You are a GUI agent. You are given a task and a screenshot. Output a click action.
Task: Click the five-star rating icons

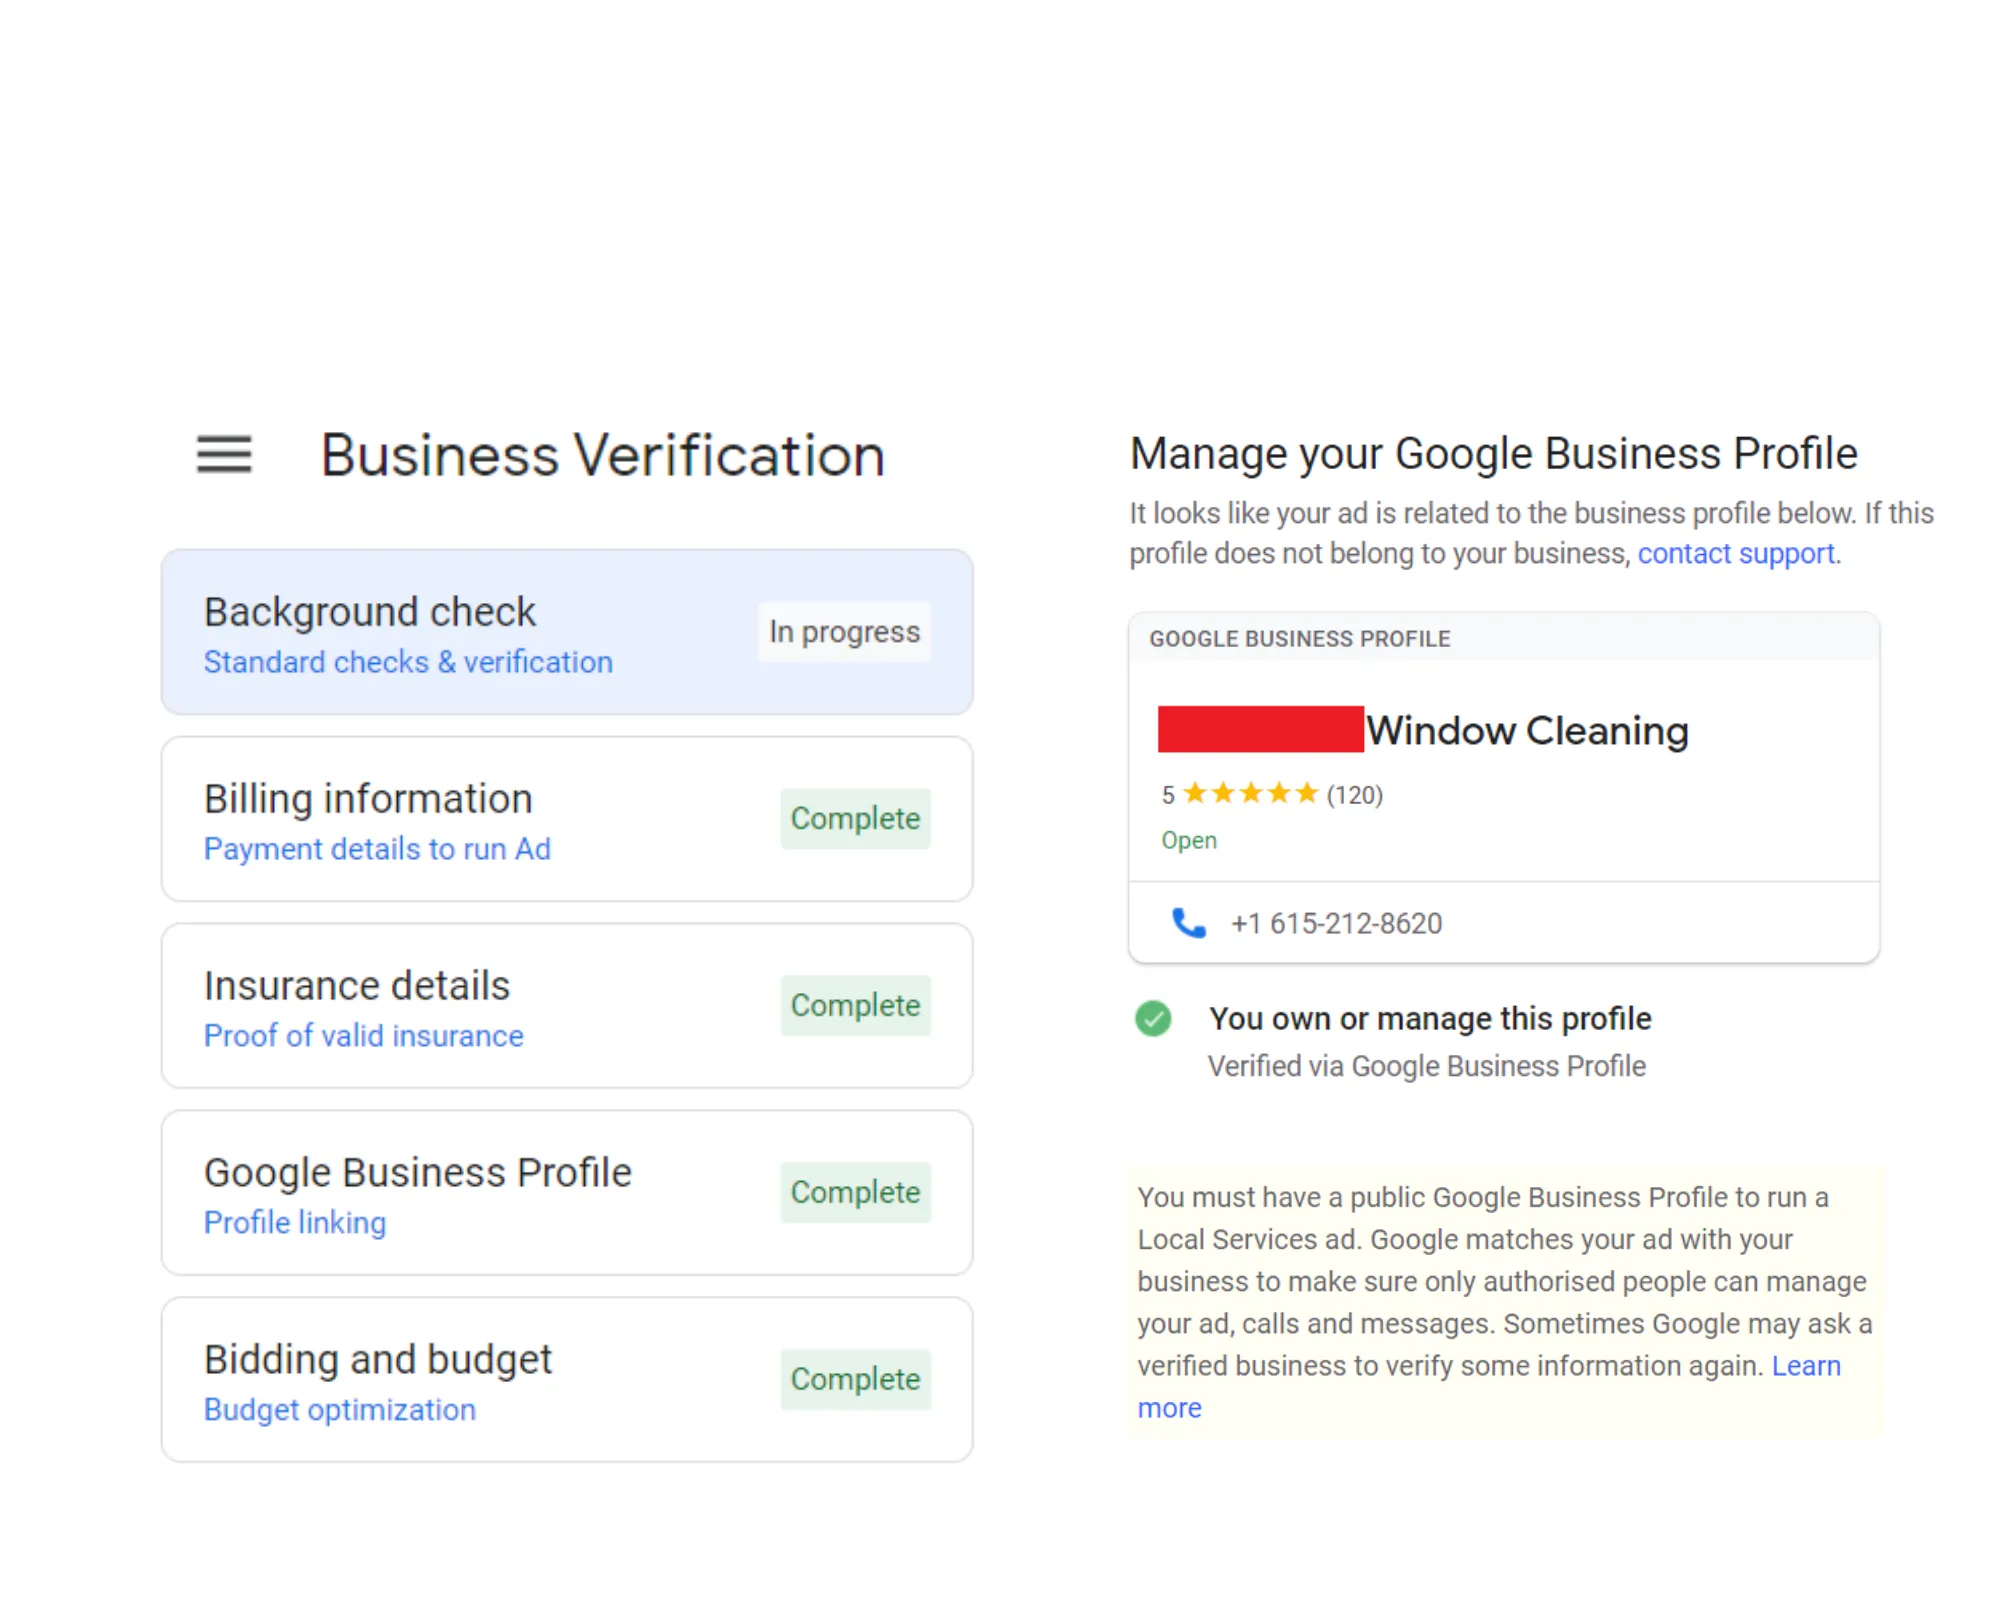pos(1250,794)
